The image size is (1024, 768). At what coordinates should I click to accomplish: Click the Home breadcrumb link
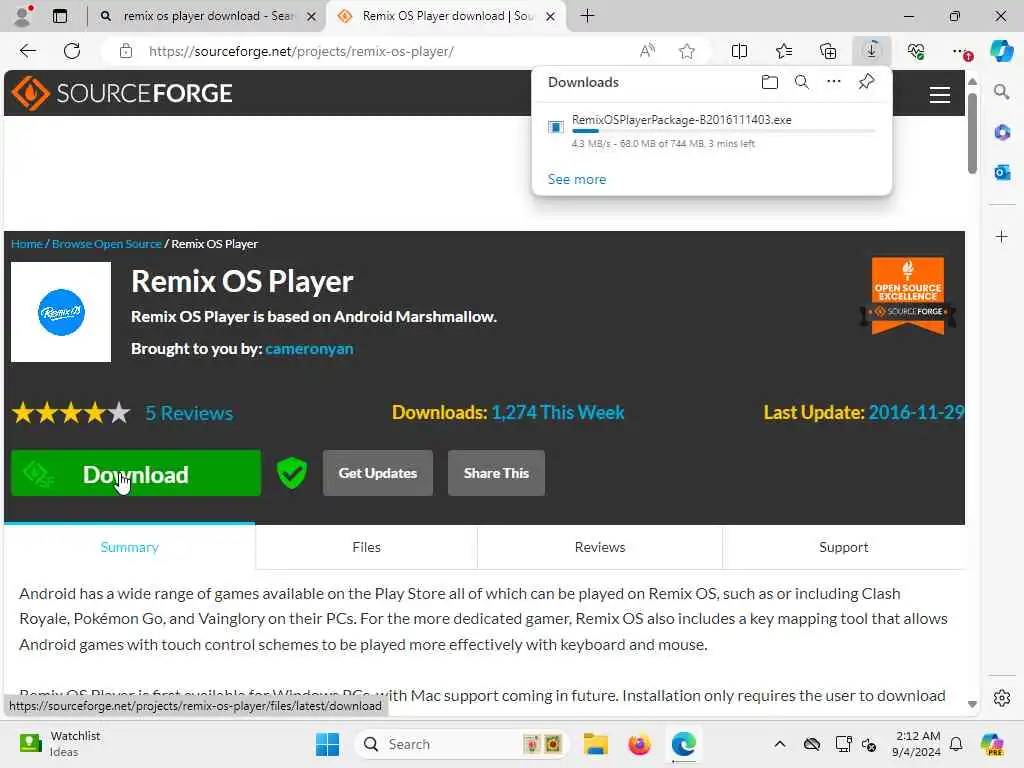pos(27,244)
